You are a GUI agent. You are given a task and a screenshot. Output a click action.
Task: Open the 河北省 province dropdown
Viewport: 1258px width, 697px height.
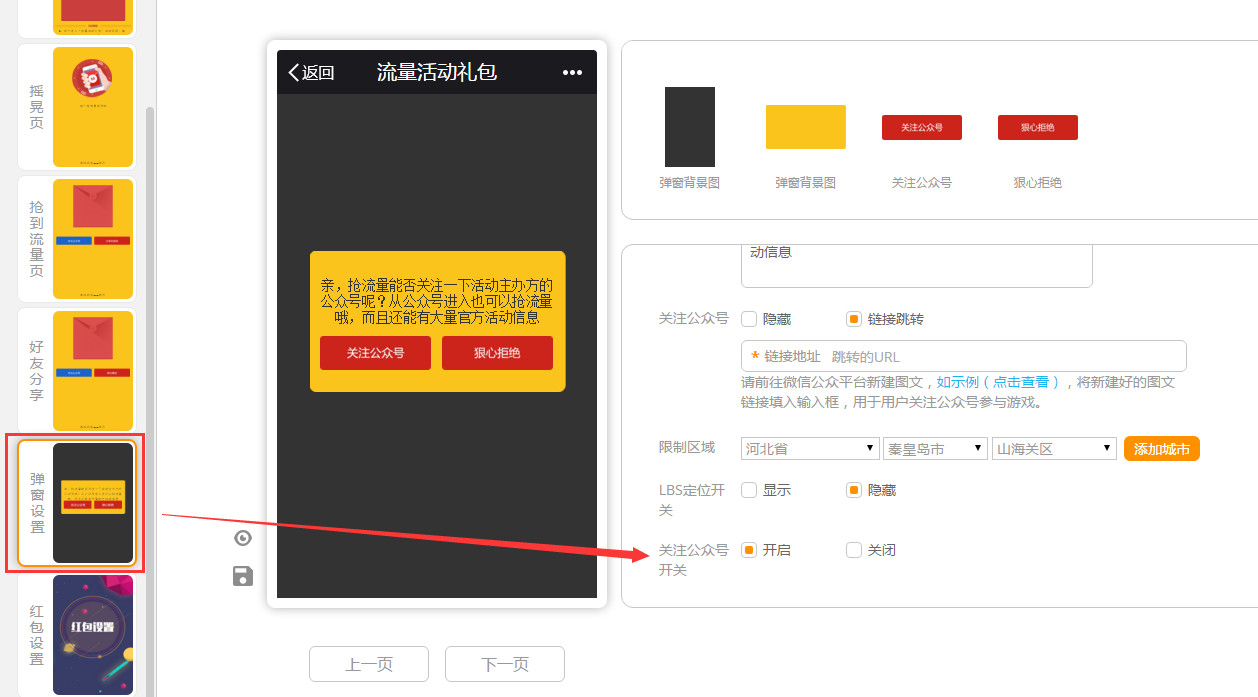tap(810, 449)
